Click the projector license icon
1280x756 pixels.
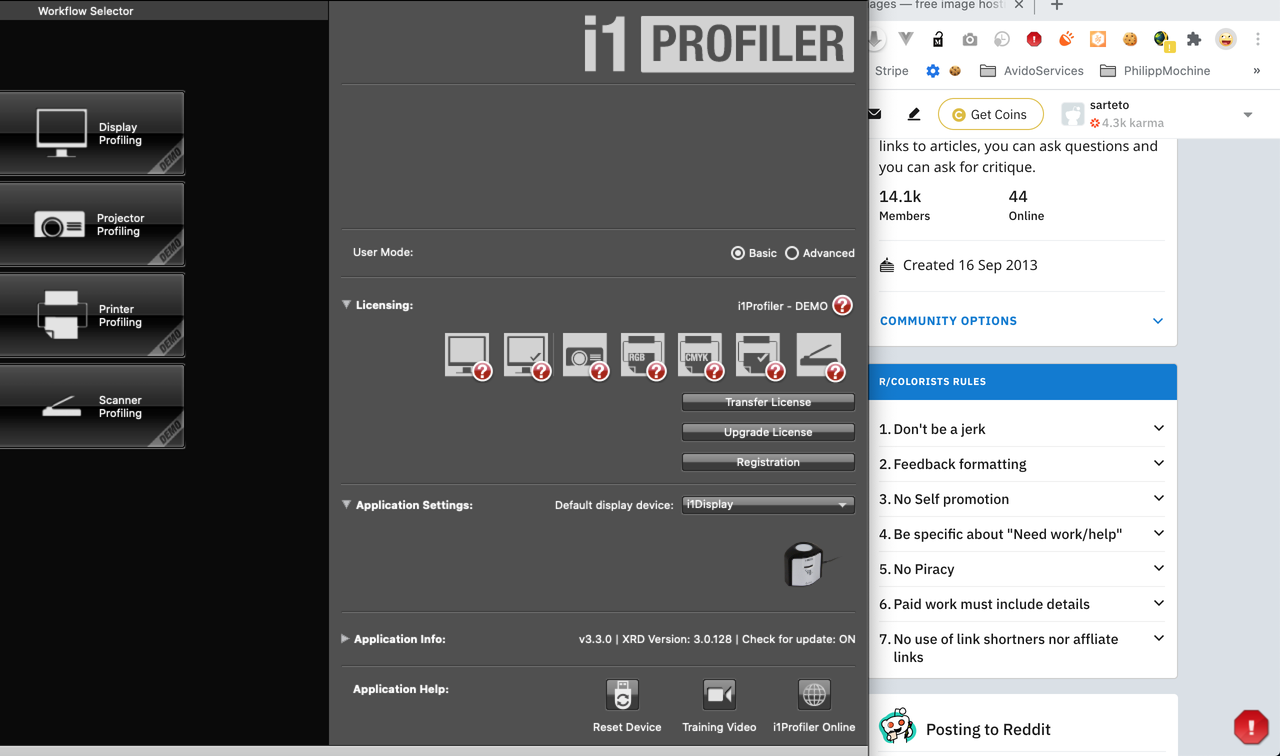585,355
